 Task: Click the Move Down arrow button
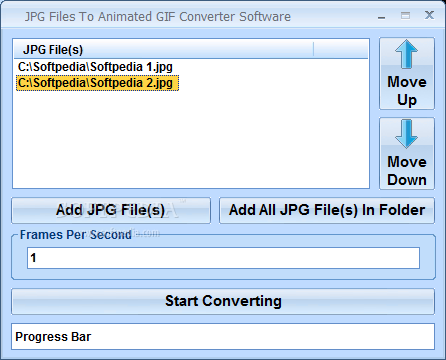pos(407,154)
